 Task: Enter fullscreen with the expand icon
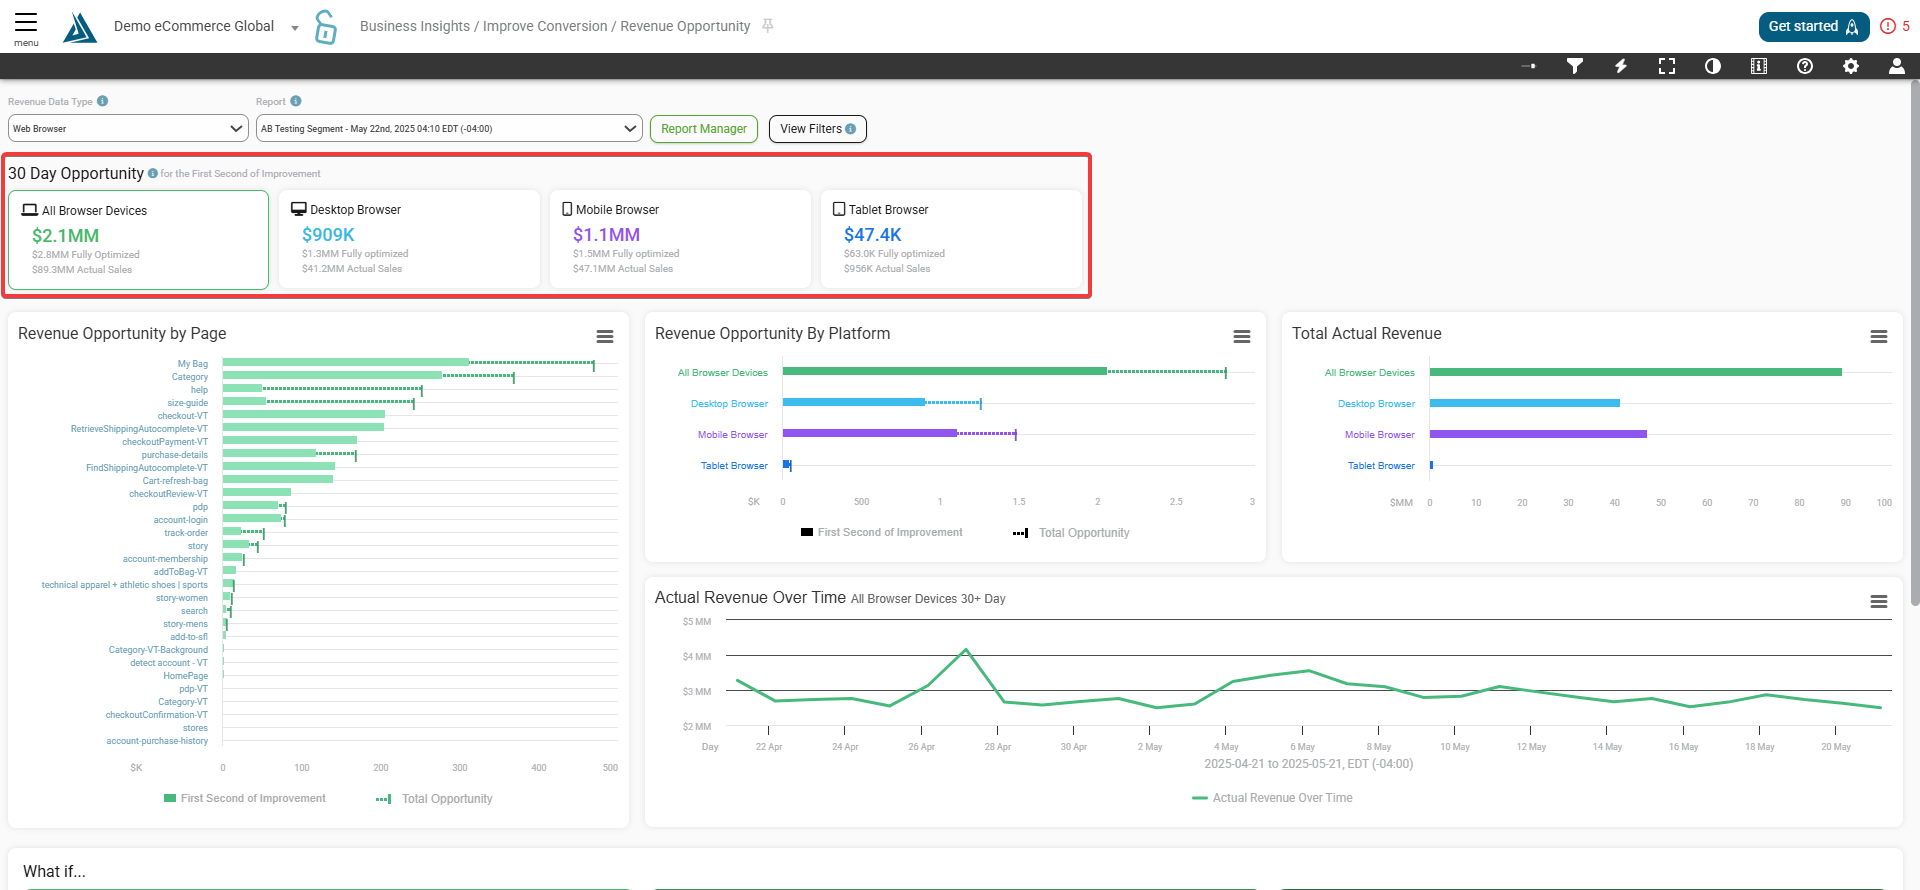(1667, 66)
